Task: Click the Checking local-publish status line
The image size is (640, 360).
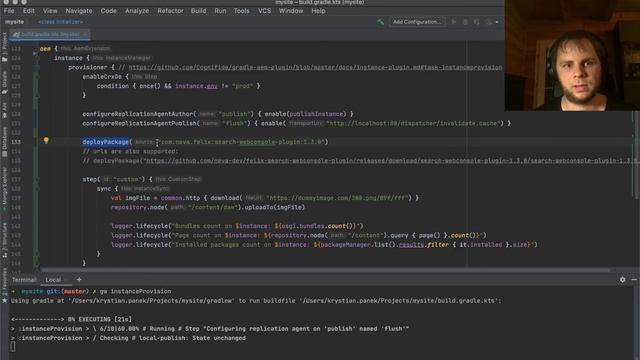Action: (128, 338)
